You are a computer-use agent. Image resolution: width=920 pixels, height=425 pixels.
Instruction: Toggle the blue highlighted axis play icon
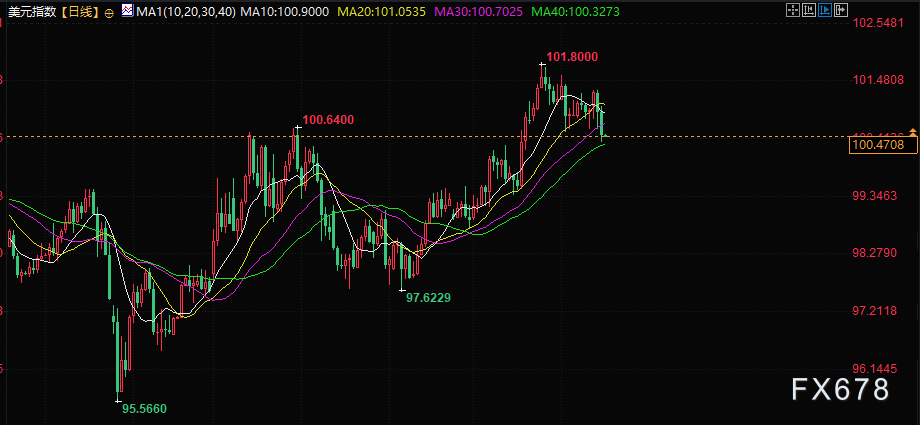point(825,10)
